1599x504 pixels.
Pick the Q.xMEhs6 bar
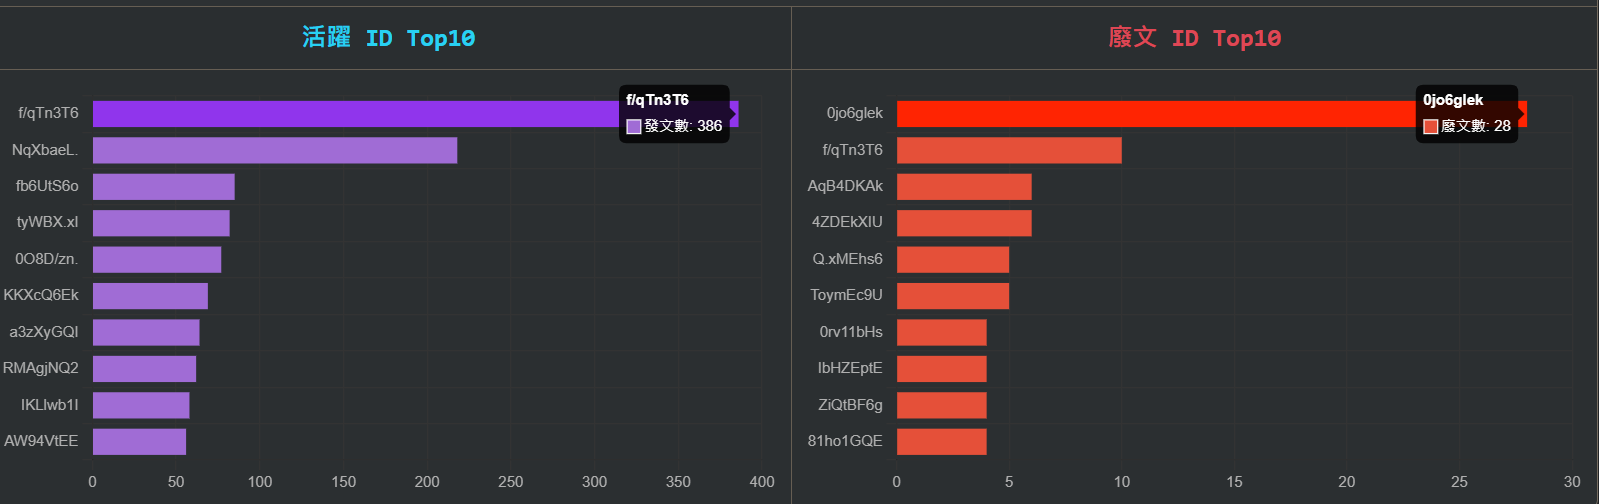coord(953,260)
